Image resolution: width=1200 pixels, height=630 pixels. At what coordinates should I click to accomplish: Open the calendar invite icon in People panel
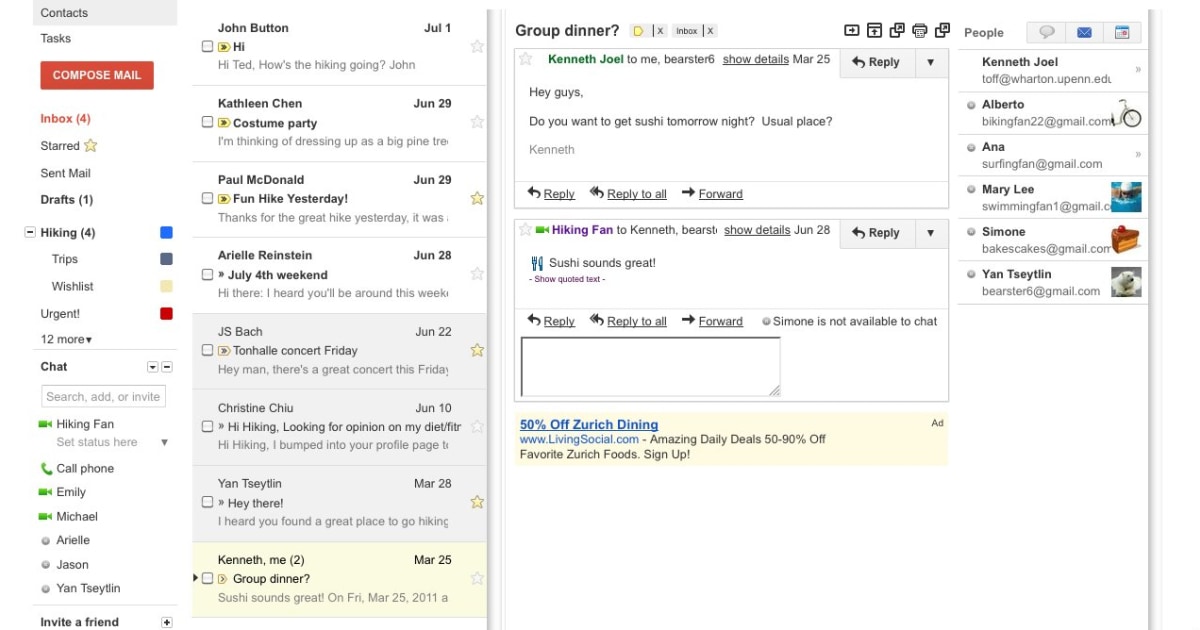click(x=1122, y=32)
